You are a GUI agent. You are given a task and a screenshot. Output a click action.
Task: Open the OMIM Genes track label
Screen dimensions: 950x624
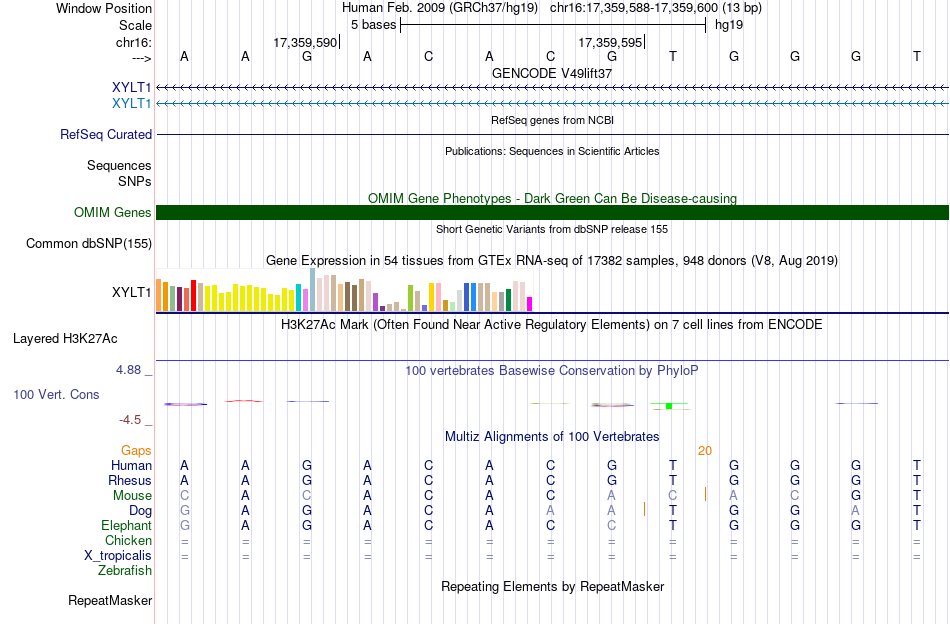tap(113, 213)
